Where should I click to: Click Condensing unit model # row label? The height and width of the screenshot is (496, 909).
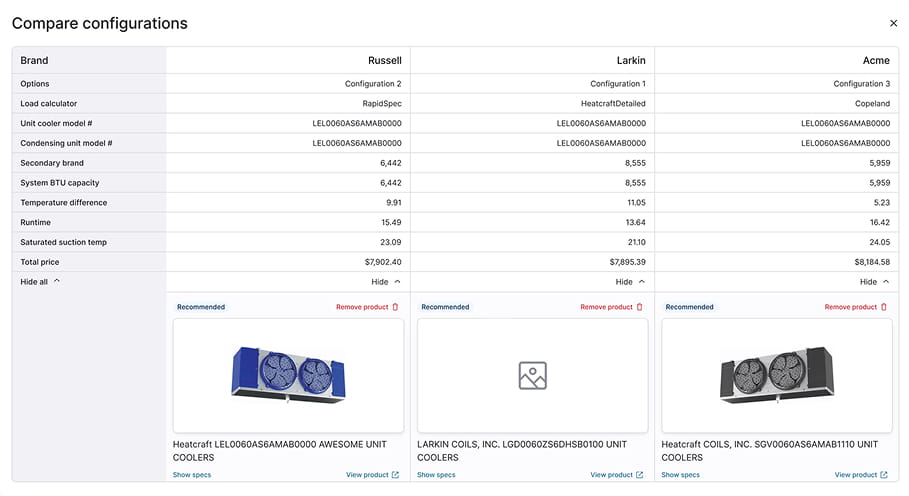[66, 143]
